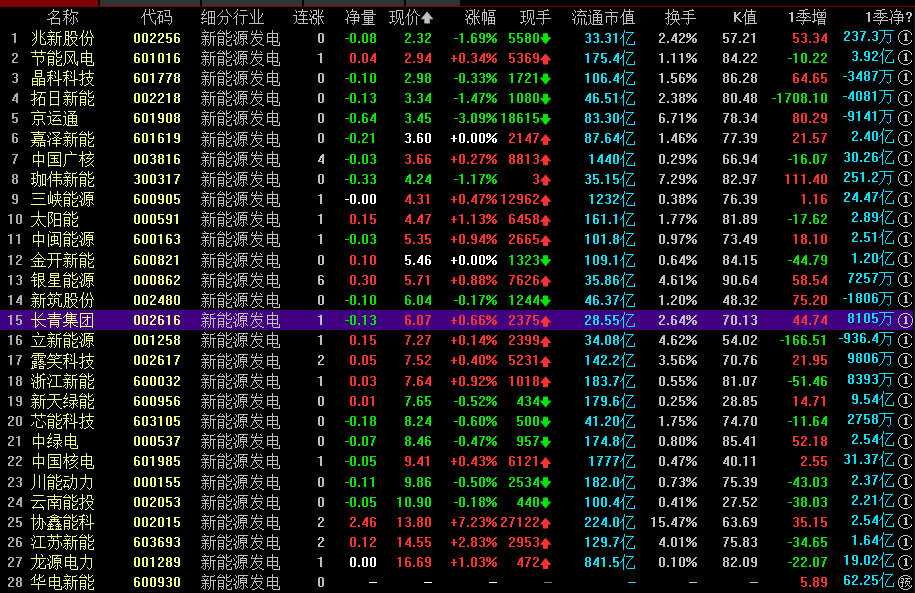Click the 名称 column header
915x593 pixels.
62,18
